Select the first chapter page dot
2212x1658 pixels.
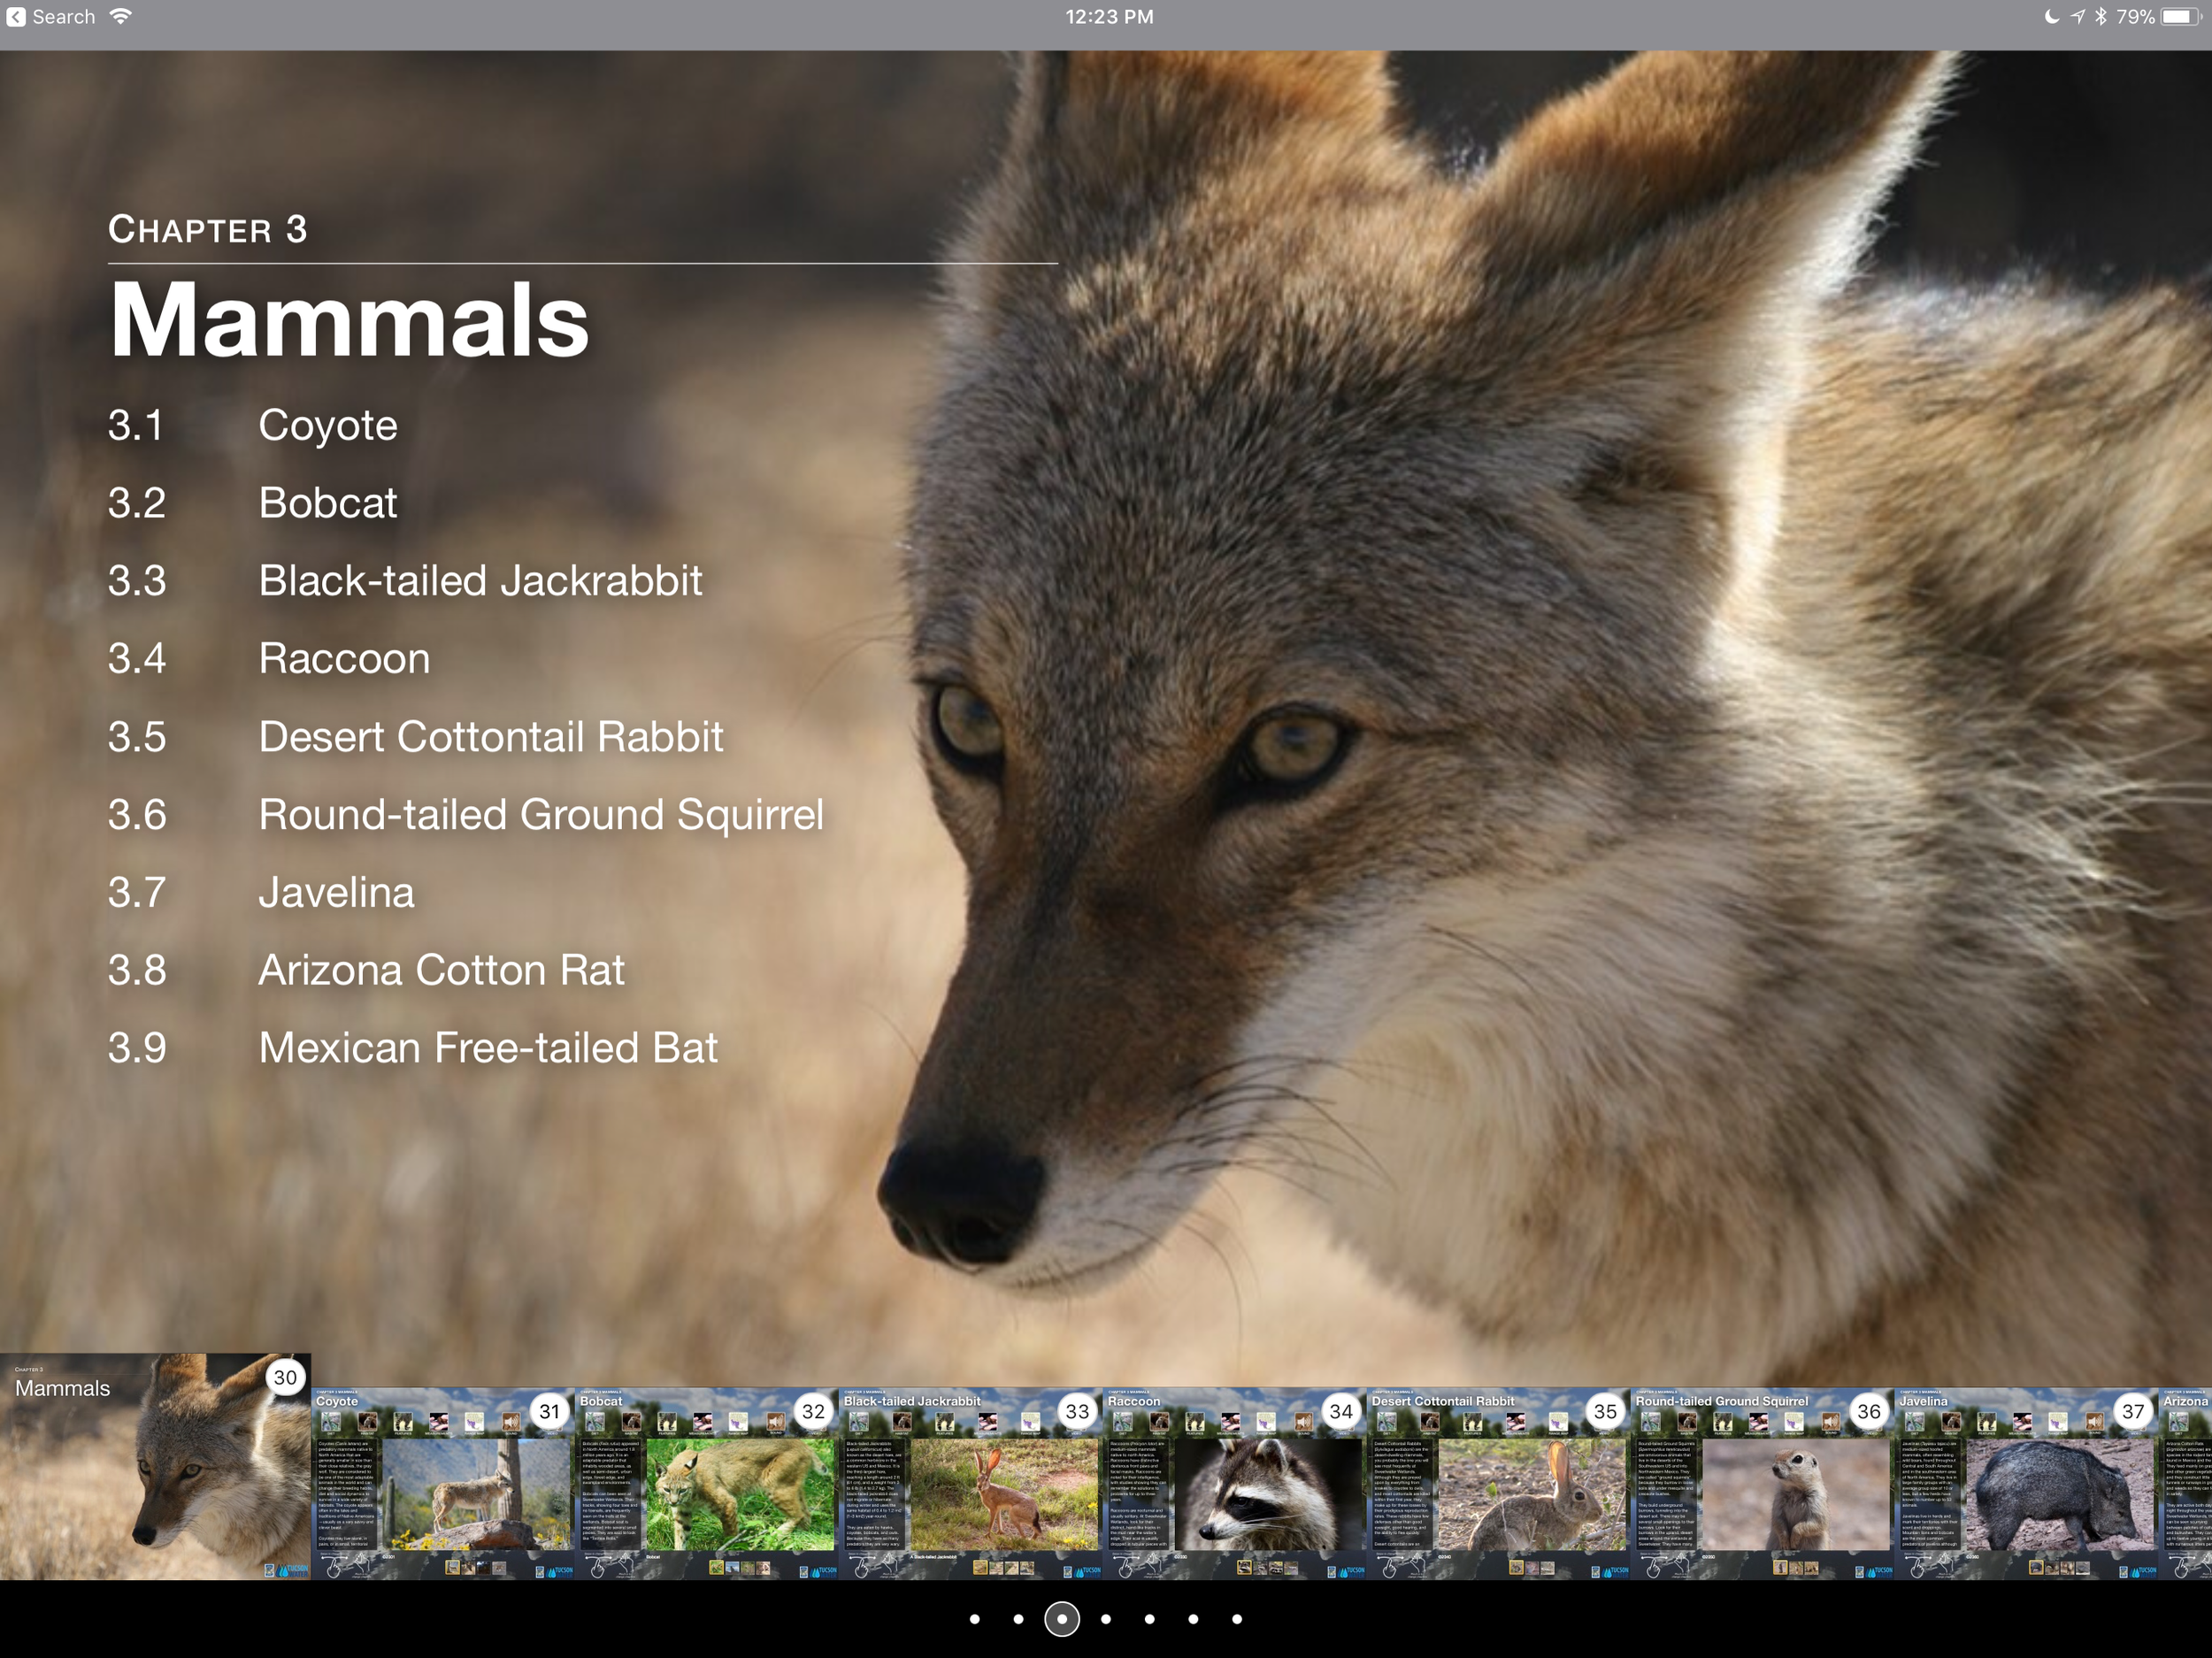click(975, 1619)
